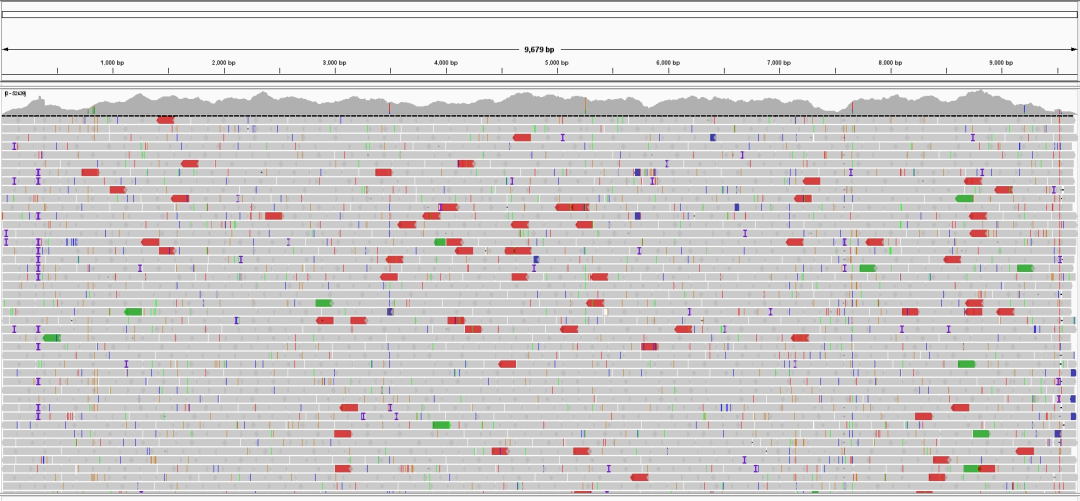Center on the 9,000 bp ruler label
Screen dimensions: 1080x501
coord(1001,63)
